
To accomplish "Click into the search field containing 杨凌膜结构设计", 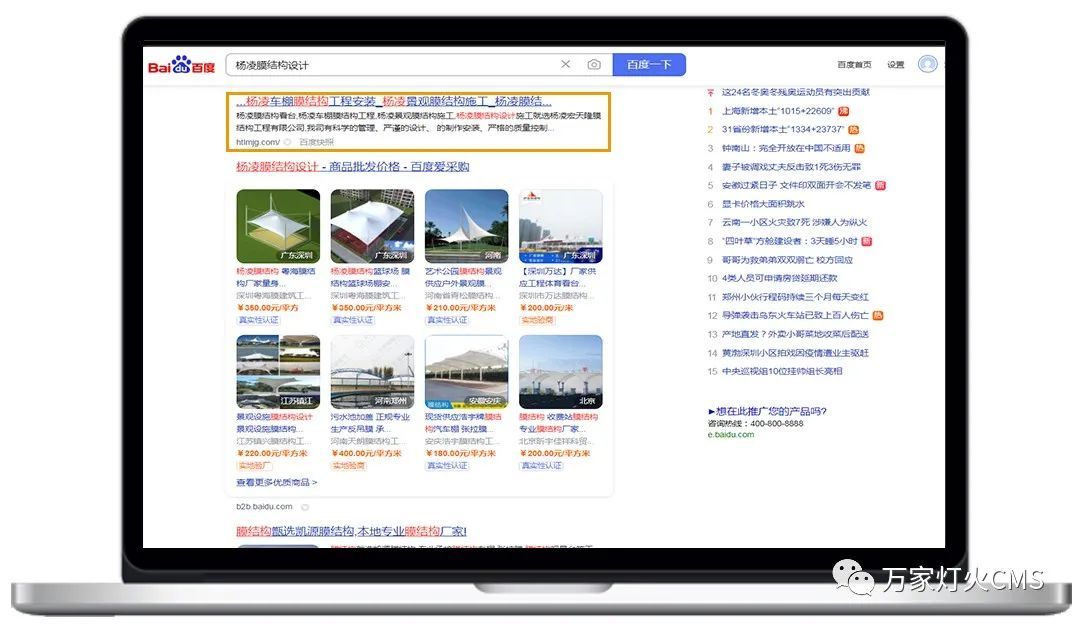I will click(390, 65).
